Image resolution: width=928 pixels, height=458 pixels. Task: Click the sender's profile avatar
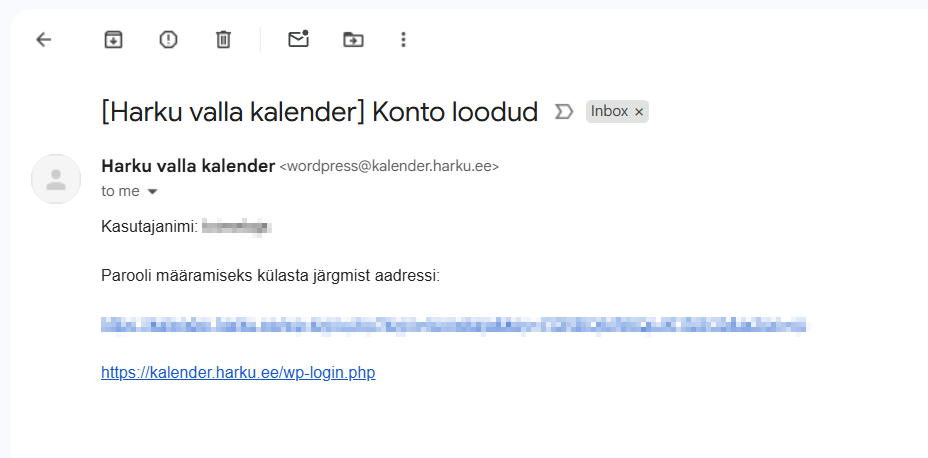pos(56,179)
